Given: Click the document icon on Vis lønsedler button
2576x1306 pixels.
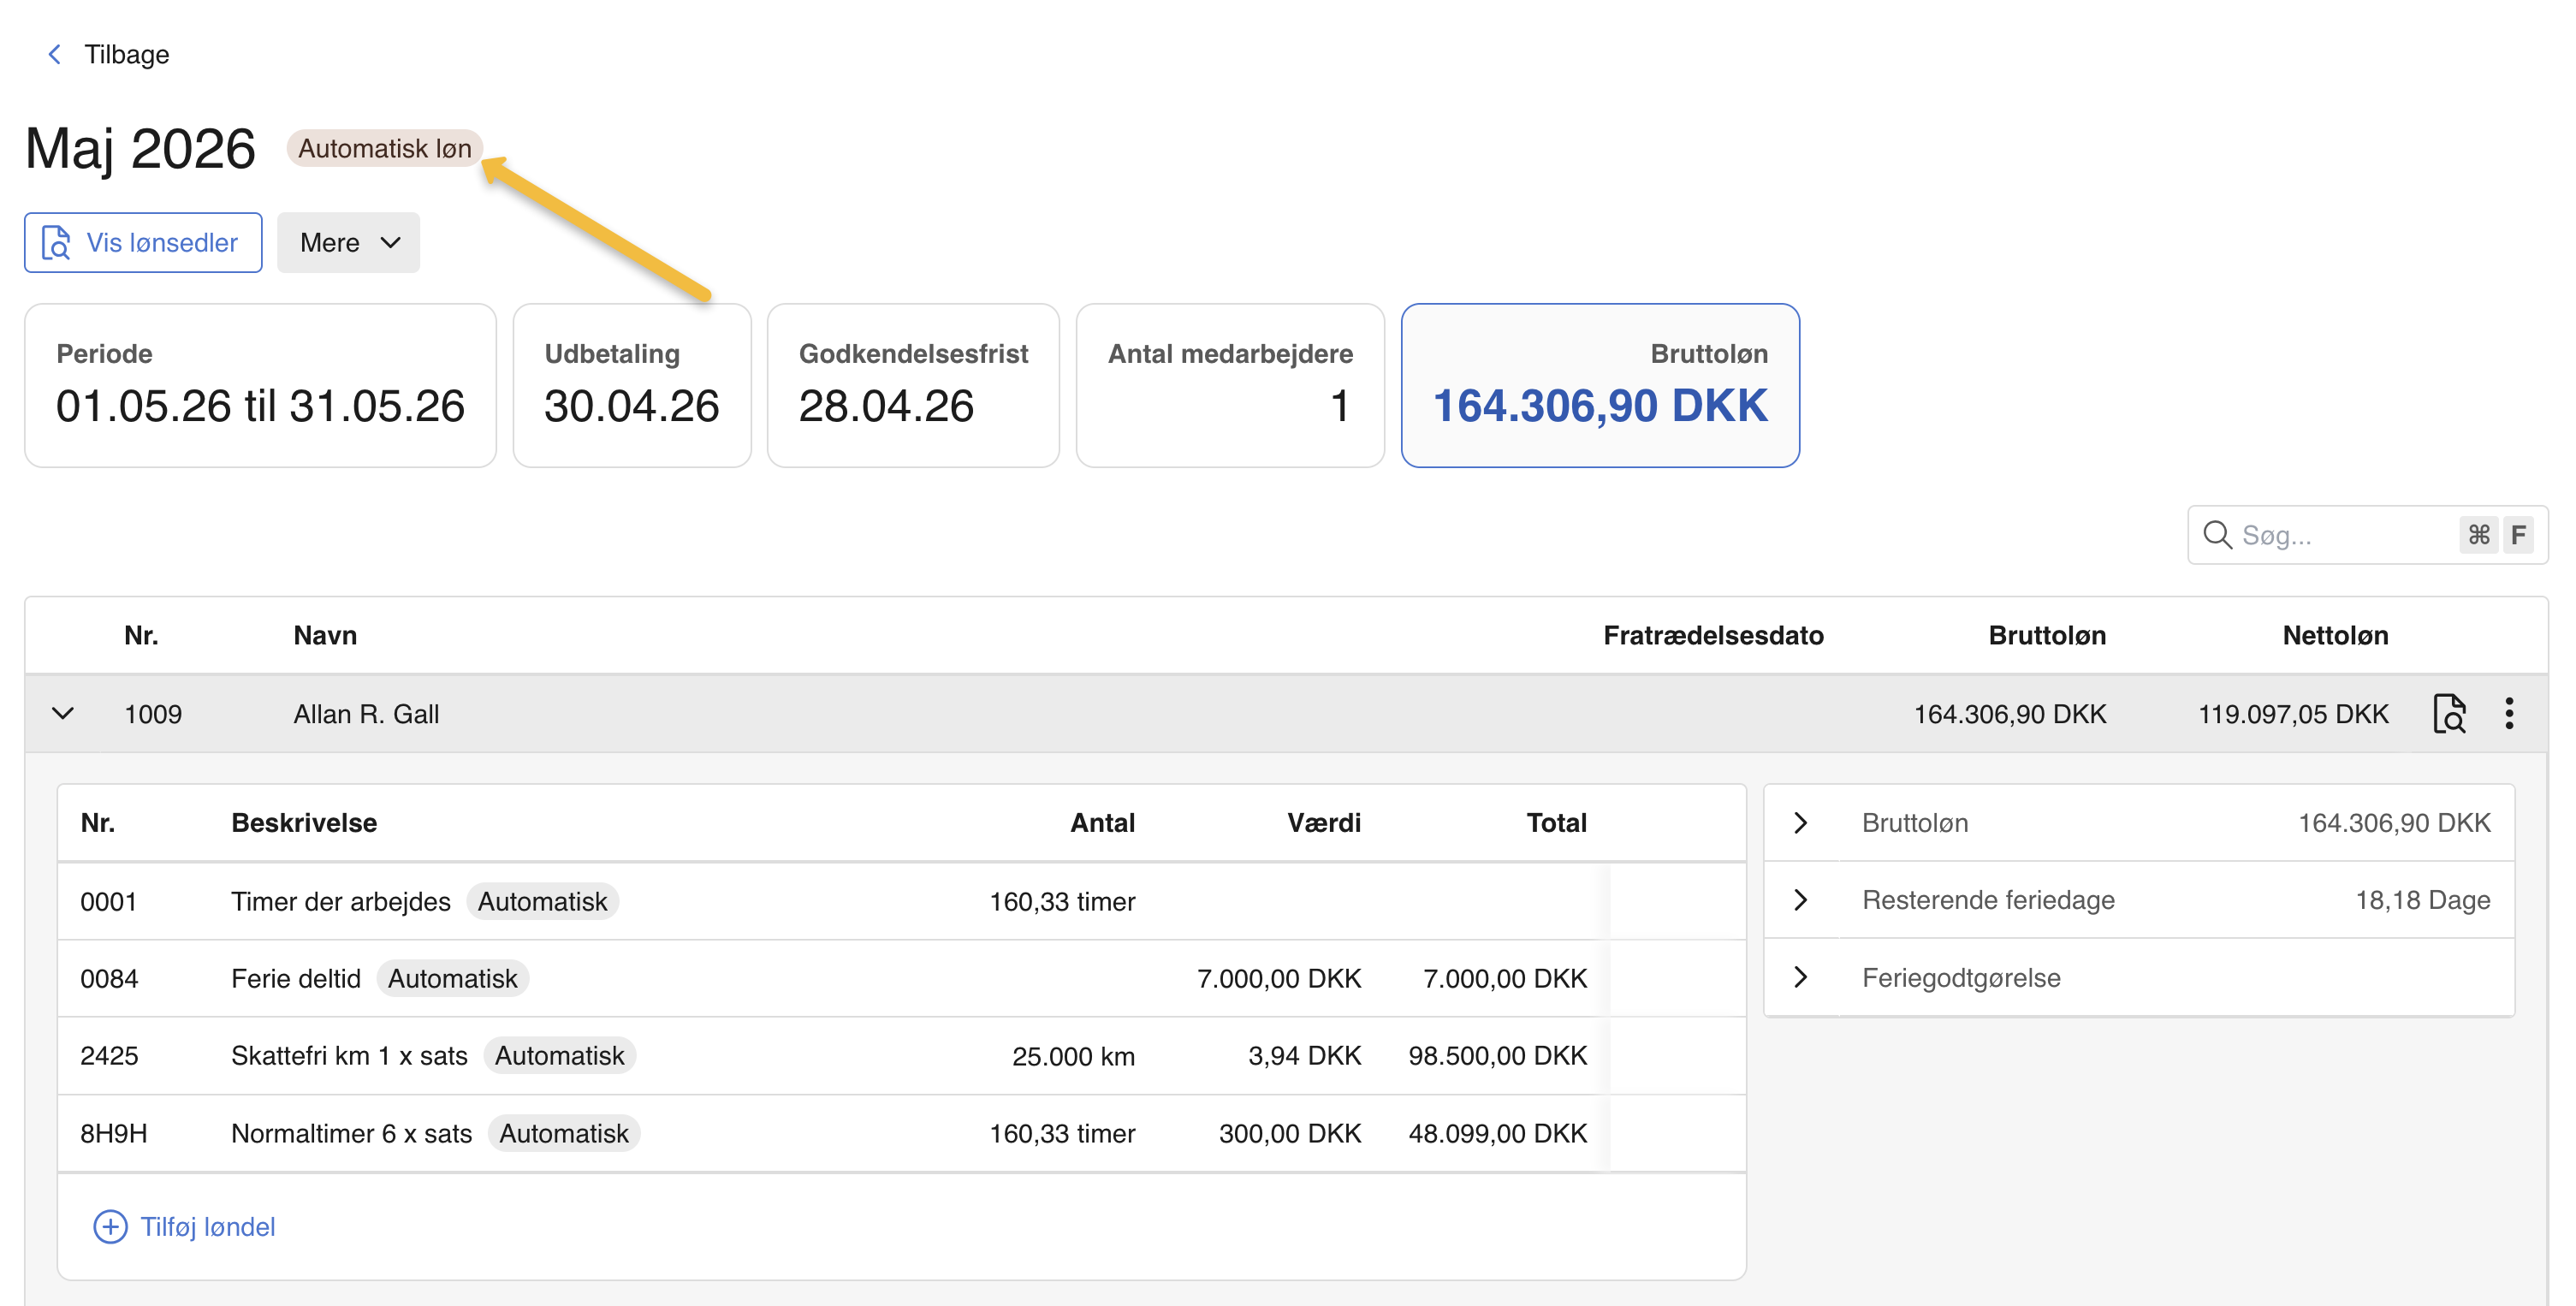Looking at the screenshot, I should click(x=56, y=243).
